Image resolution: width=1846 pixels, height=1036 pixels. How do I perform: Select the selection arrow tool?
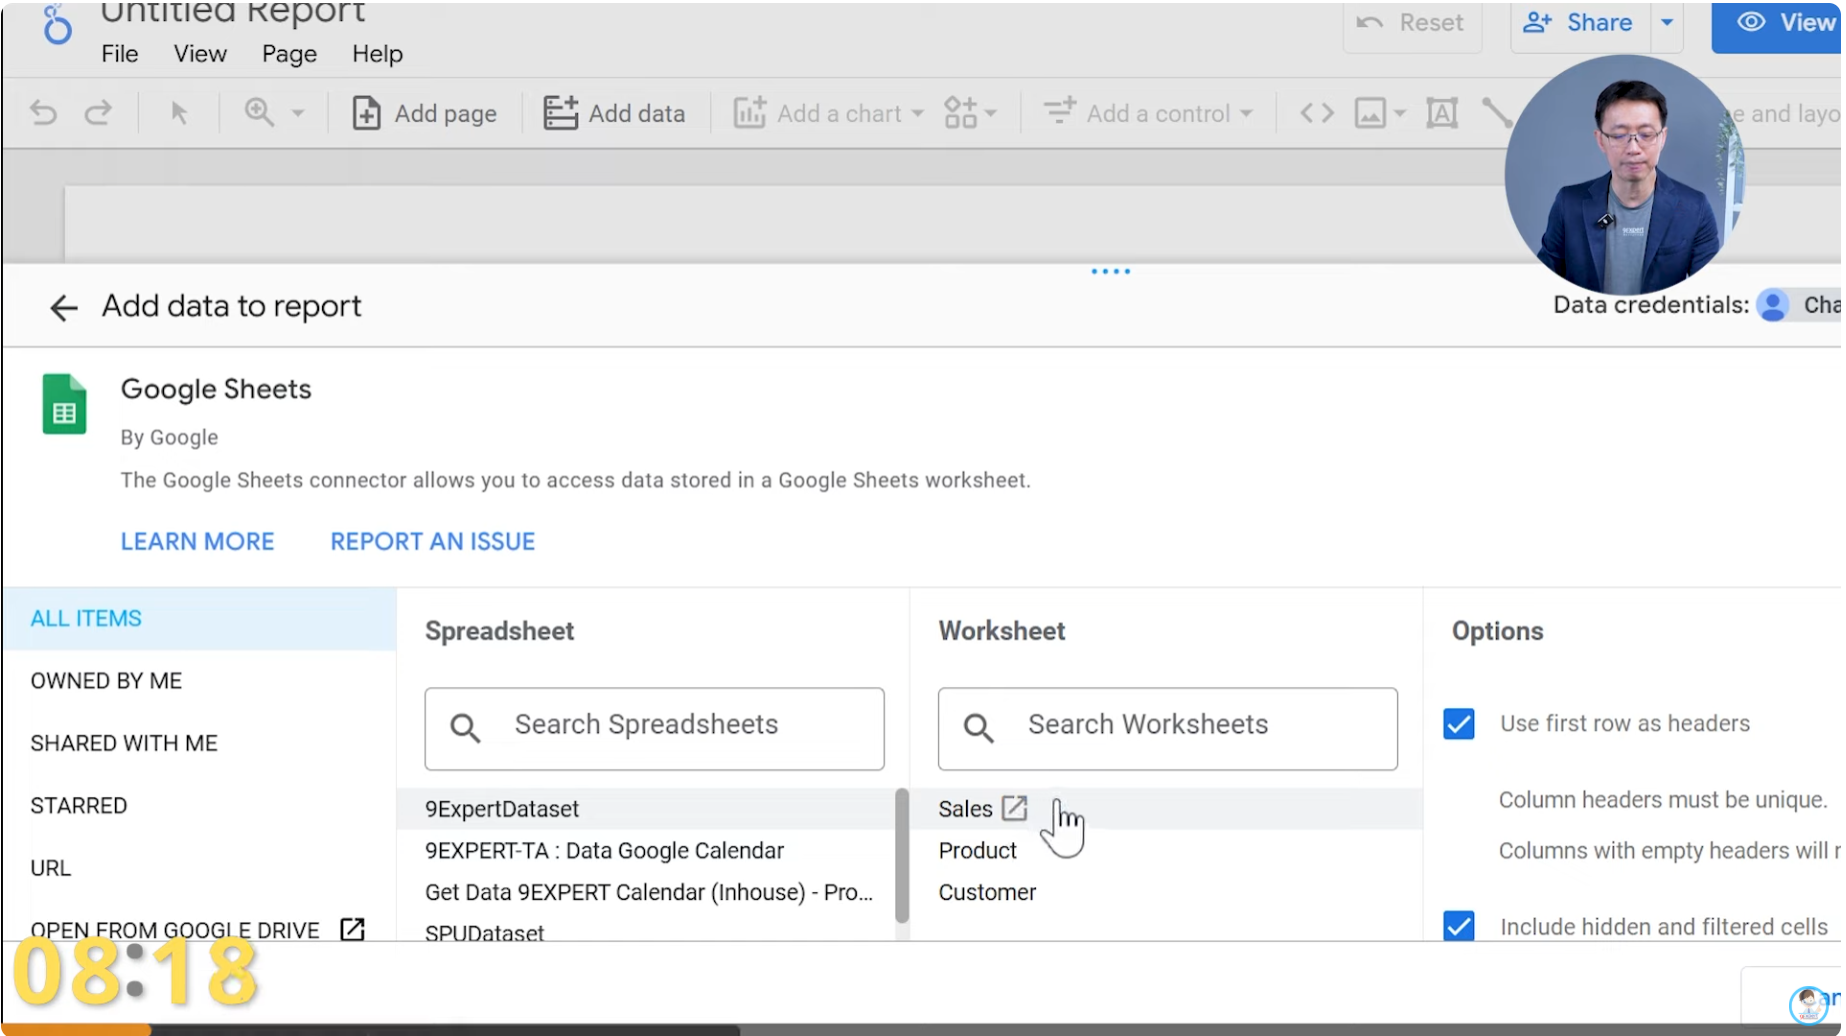[x=178, y=113]
